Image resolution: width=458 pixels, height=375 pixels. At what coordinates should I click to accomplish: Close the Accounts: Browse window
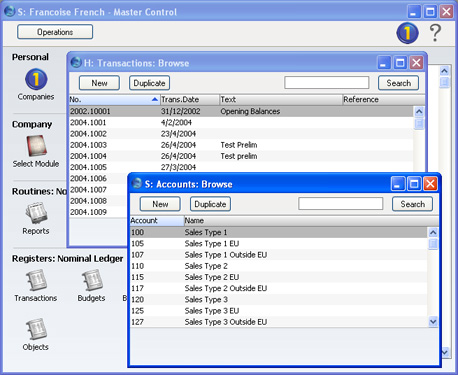tap(430, 184)
